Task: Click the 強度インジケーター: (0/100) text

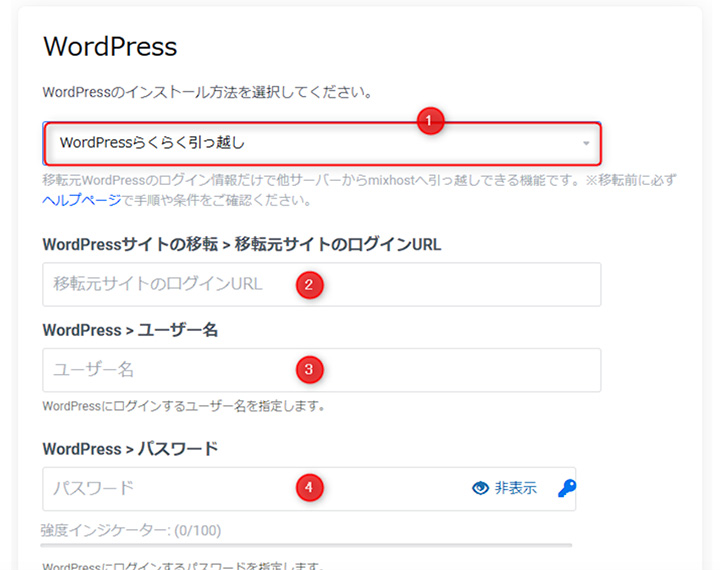Action: pos(131,530)
